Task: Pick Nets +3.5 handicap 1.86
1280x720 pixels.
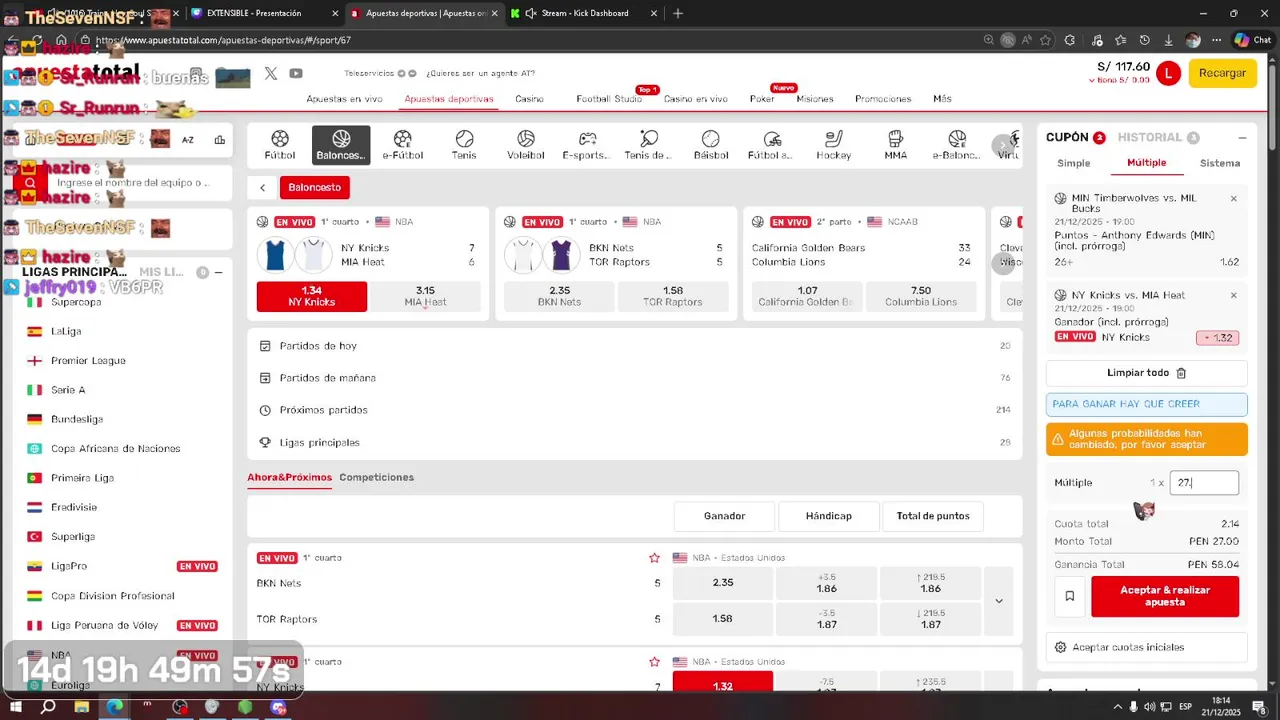Action: 826,583
